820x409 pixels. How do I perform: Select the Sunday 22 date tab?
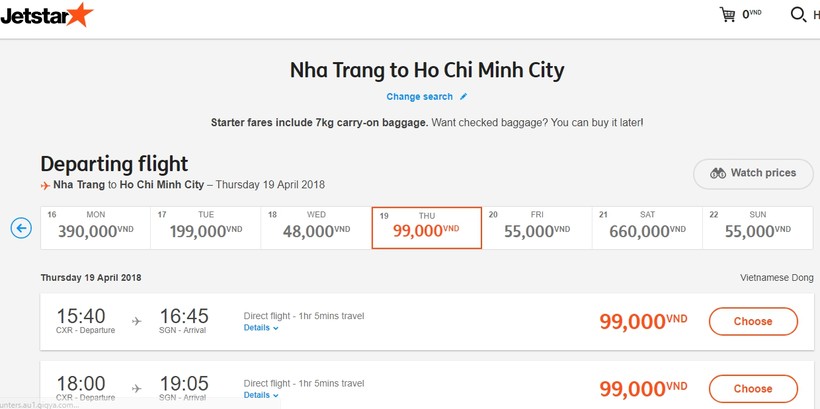pyautogui.click(x=757, y=227)
